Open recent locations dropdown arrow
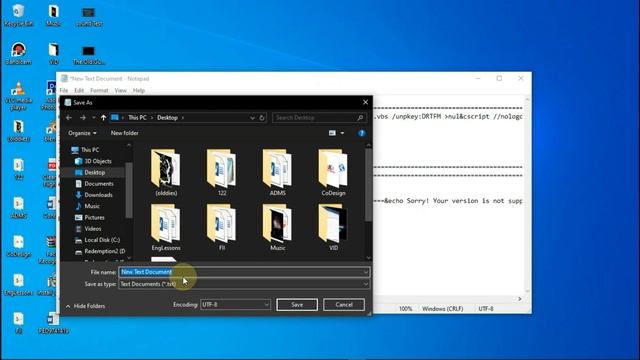 click(93, 118)
